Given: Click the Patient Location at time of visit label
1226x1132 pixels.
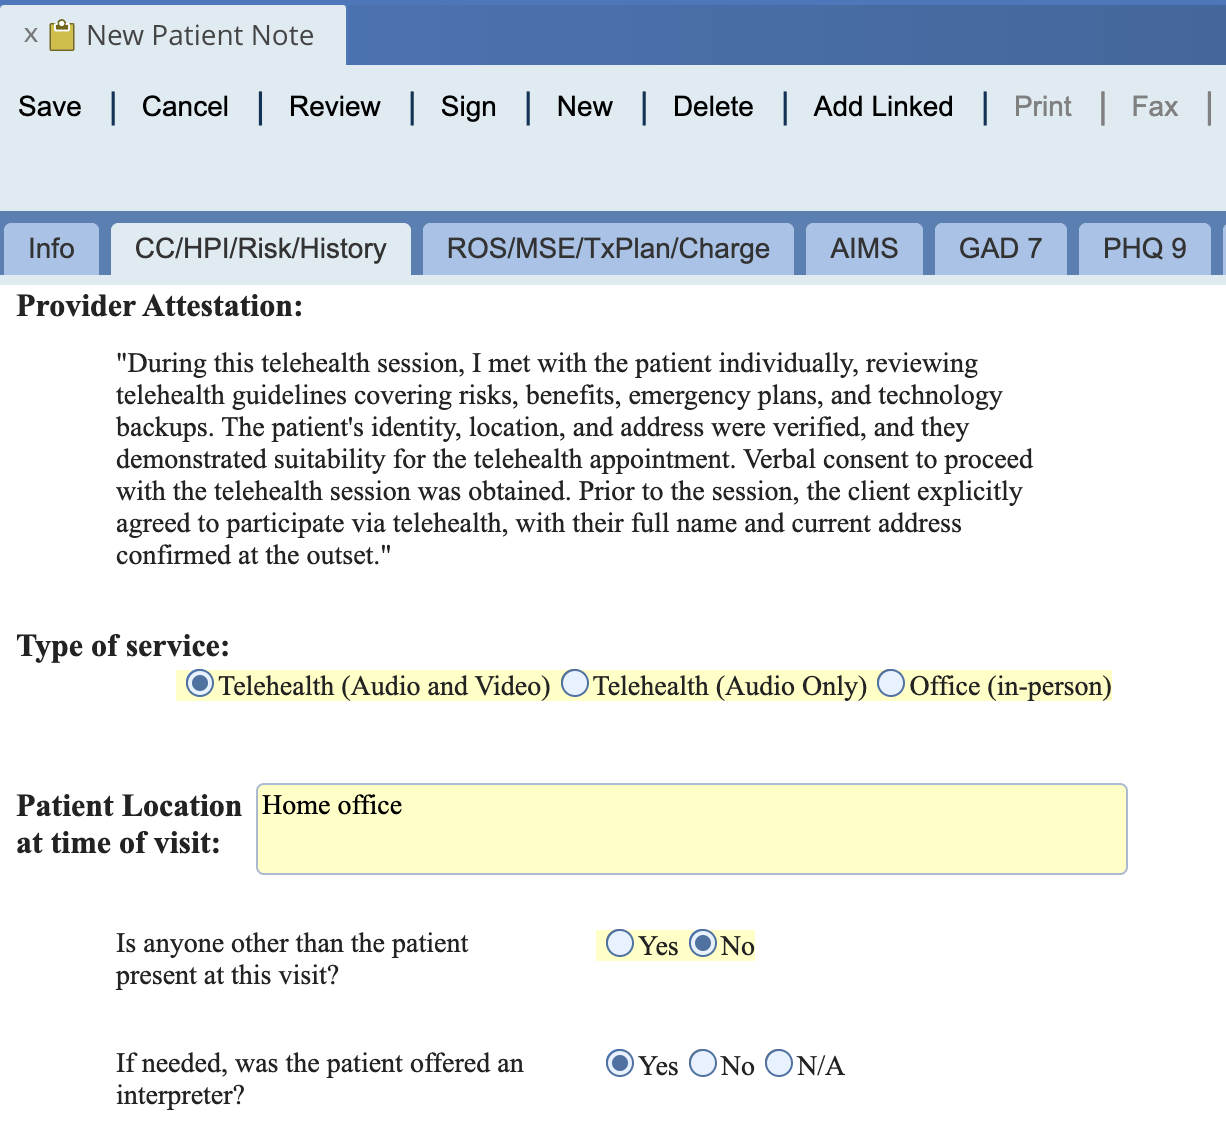Looking at the screenshot, I should pyautogui.click(x=129, y=824).
